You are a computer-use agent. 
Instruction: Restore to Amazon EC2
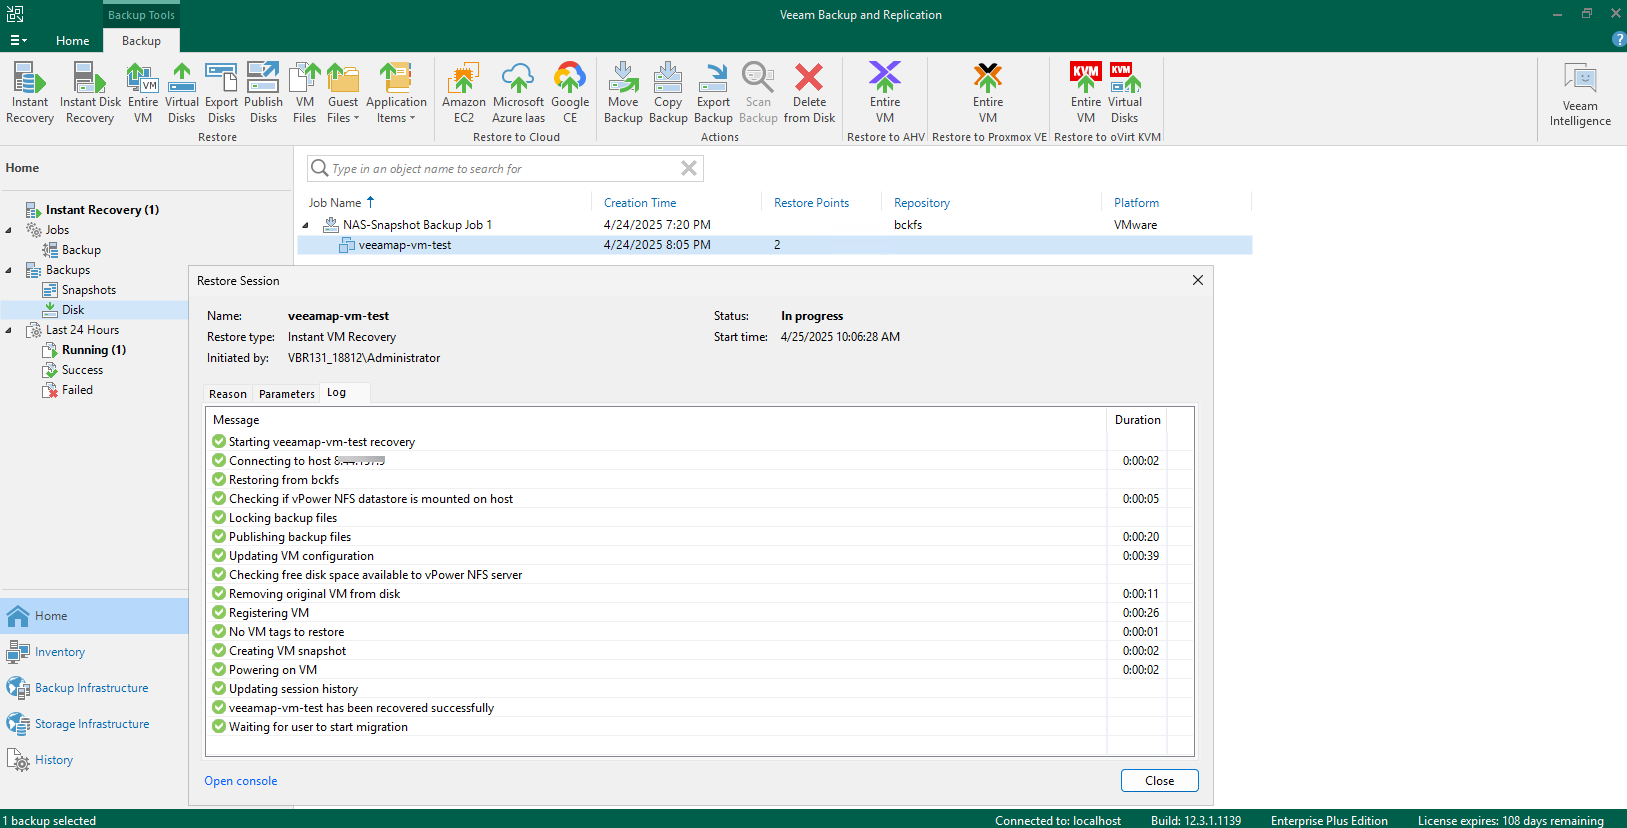click(464, 93)
